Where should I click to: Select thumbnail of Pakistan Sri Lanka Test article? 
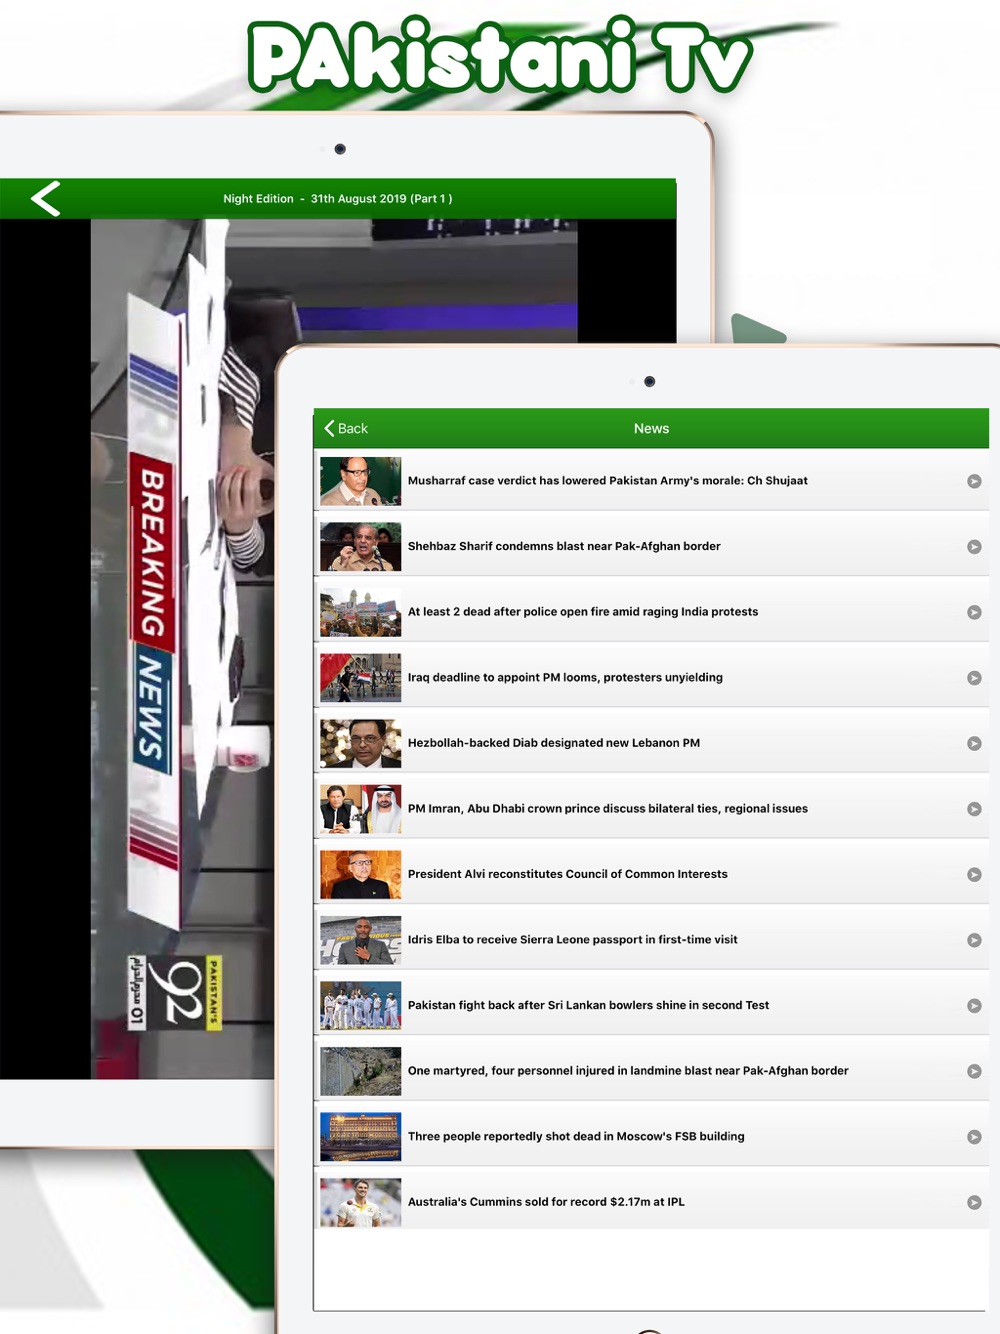361,1005
